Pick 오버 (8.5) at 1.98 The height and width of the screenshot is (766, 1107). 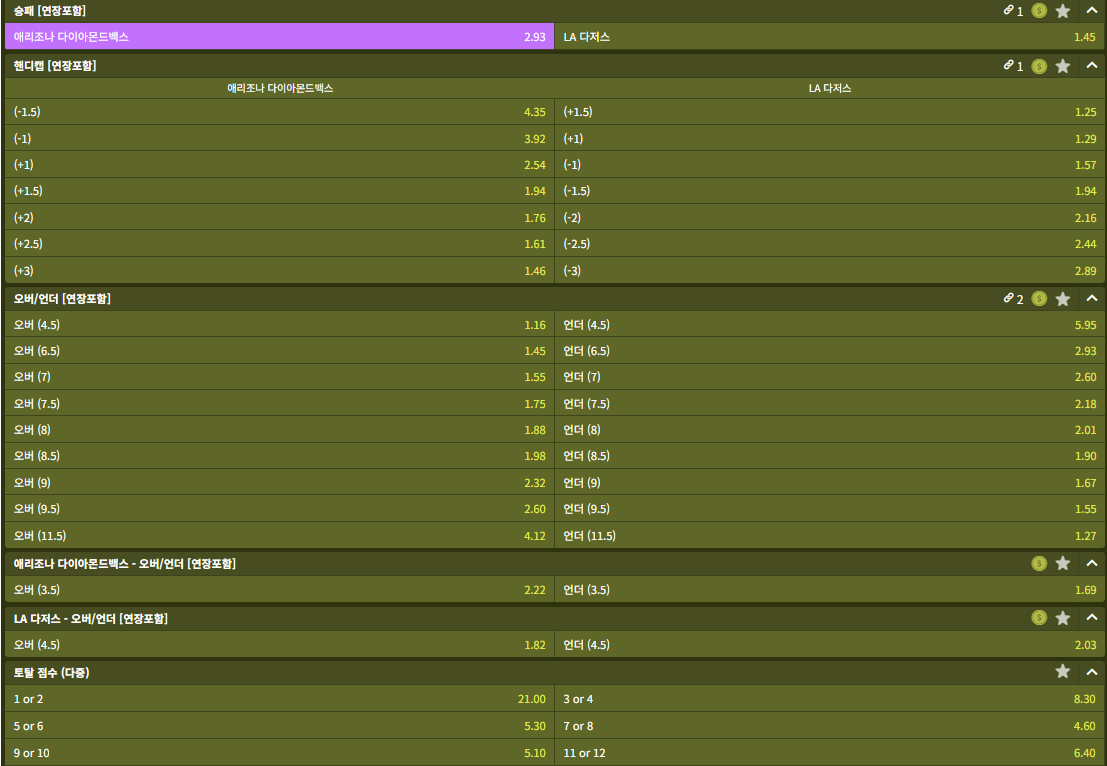tap(280, 456)
